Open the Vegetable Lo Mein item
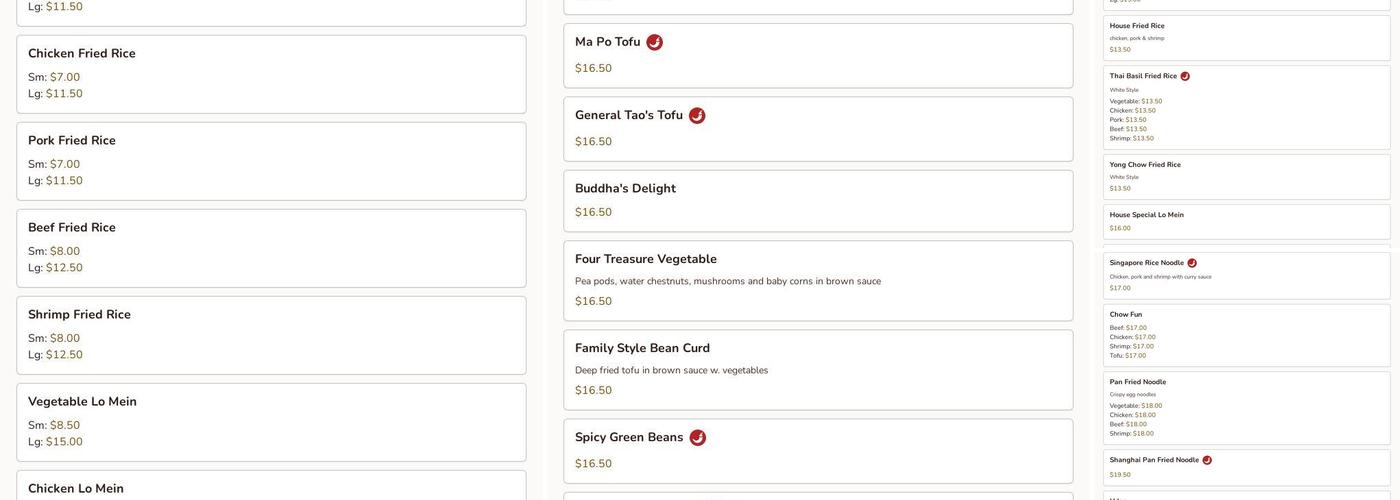1400x500 pixels. click(82, 402)
